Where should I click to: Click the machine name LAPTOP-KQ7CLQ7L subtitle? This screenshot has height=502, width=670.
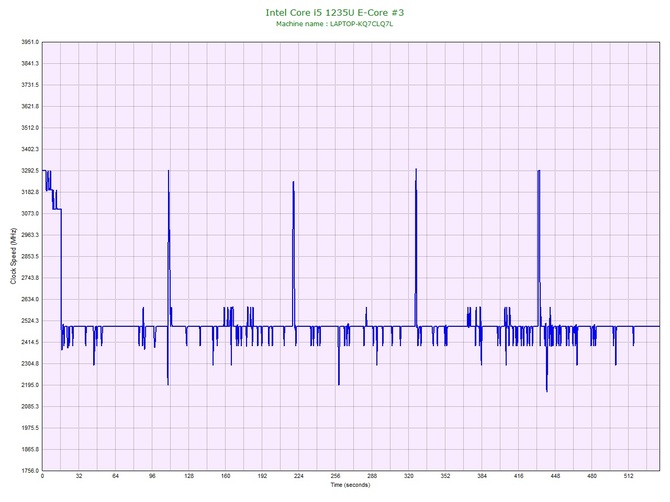coord(334,24)
